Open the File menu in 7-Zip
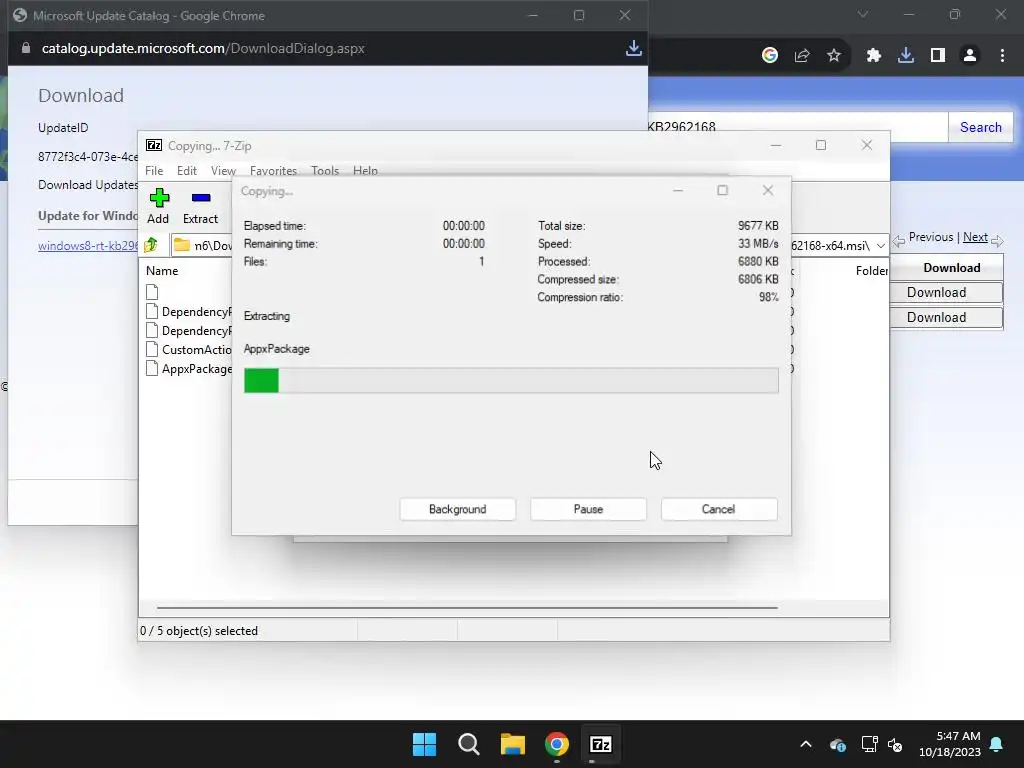The height and width of the screenshot is (768, 1024). pyautogui.click(x=154, y=170)
